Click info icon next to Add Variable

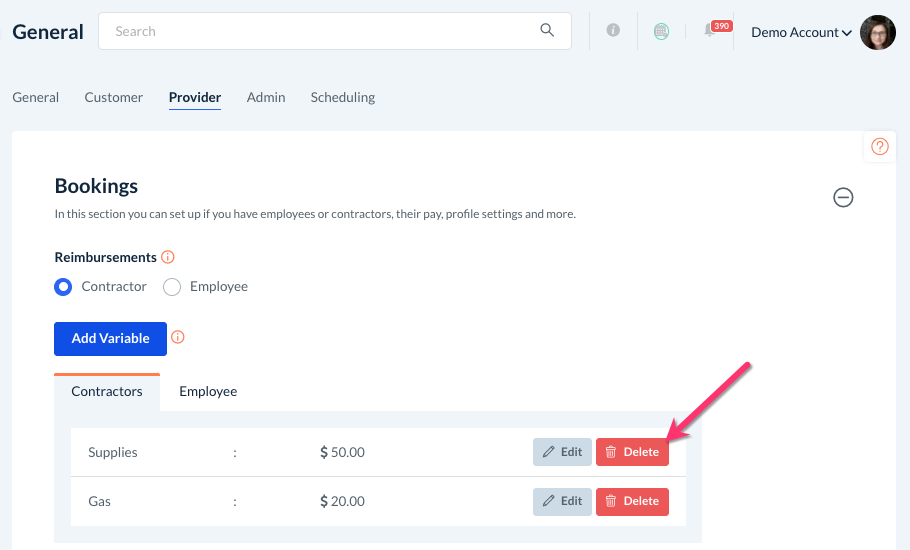pos(178,337)
